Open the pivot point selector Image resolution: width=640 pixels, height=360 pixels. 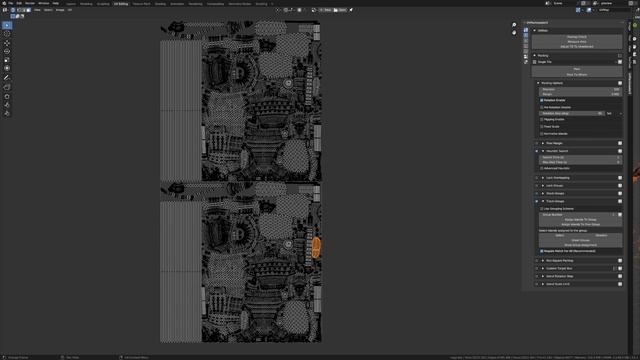pyautogui.click(x=279, y=10)
